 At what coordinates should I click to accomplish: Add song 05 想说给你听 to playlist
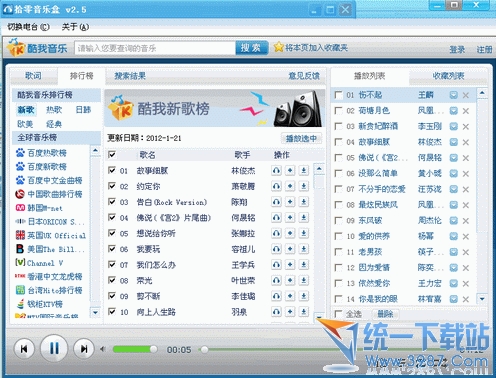(290, 233)
